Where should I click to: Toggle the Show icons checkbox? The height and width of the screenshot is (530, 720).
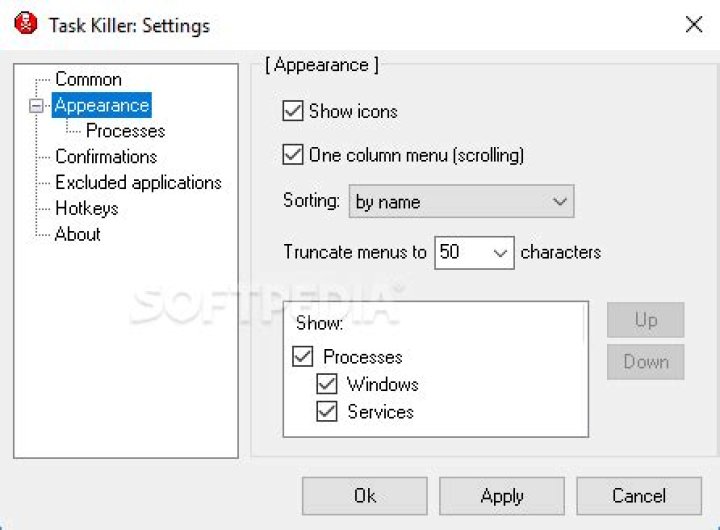click(x=292, y=111)
